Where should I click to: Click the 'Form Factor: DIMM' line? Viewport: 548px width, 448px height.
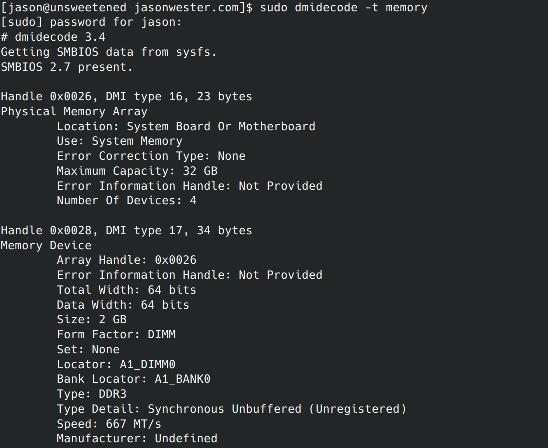(116, 334)
